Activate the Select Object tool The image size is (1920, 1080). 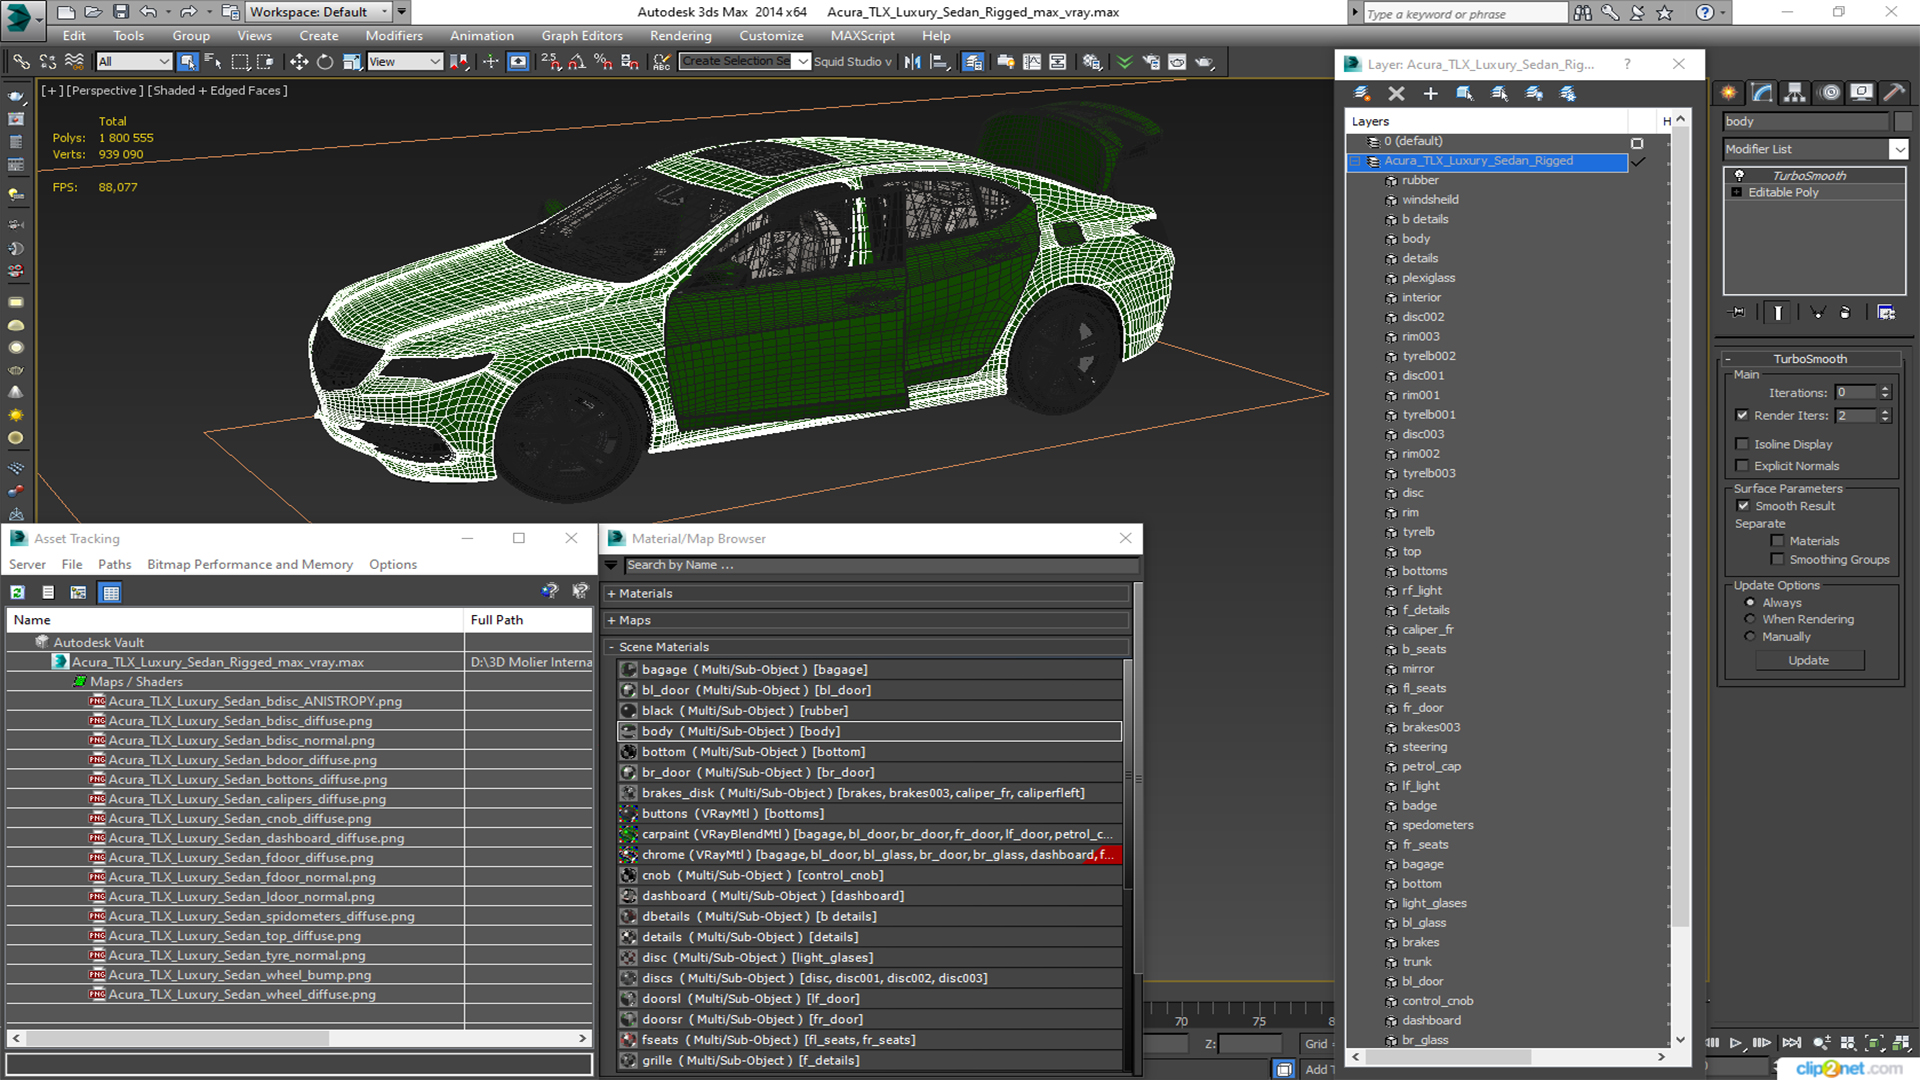[187, 62]
